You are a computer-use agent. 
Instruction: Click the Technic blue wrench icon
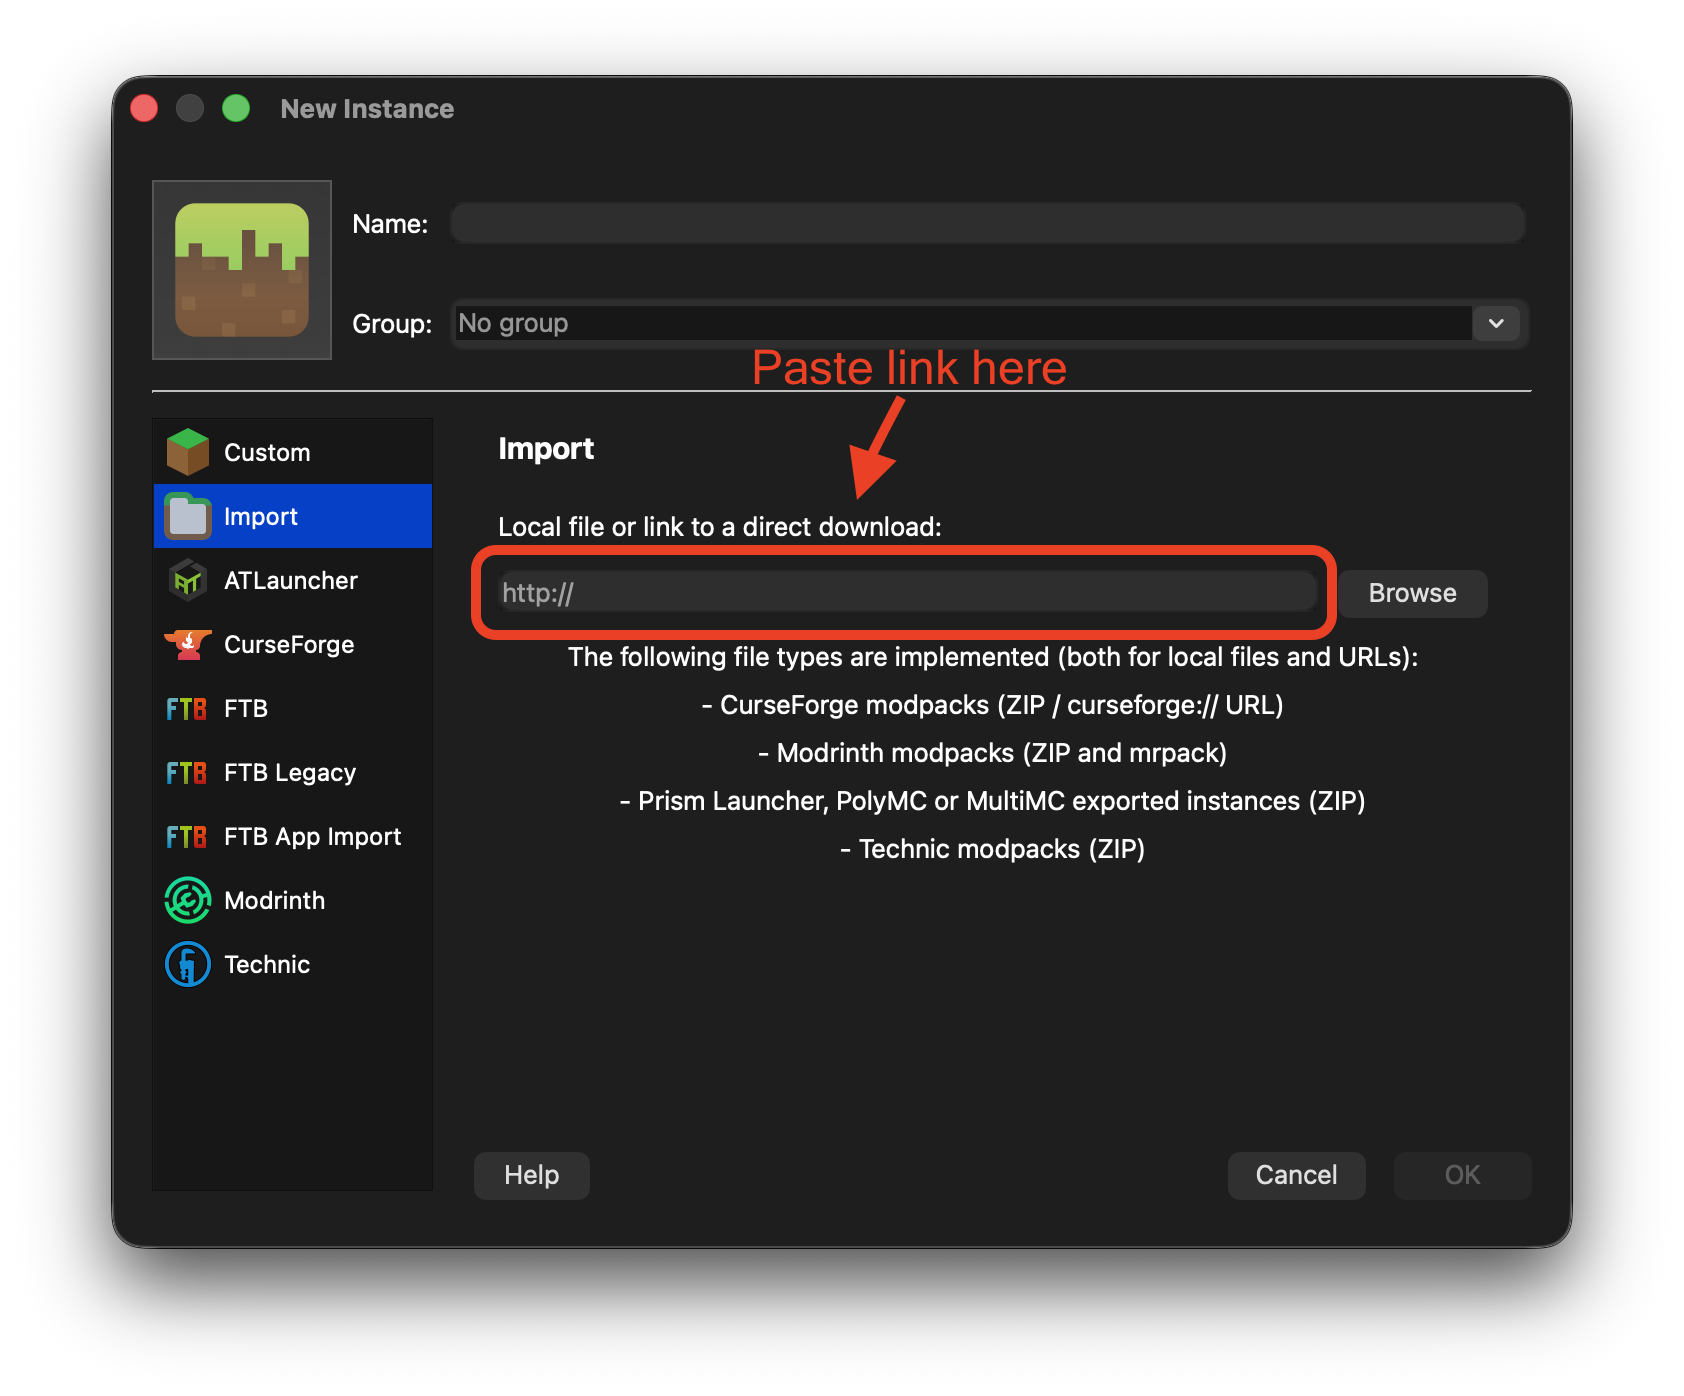(x=187, y=964)
